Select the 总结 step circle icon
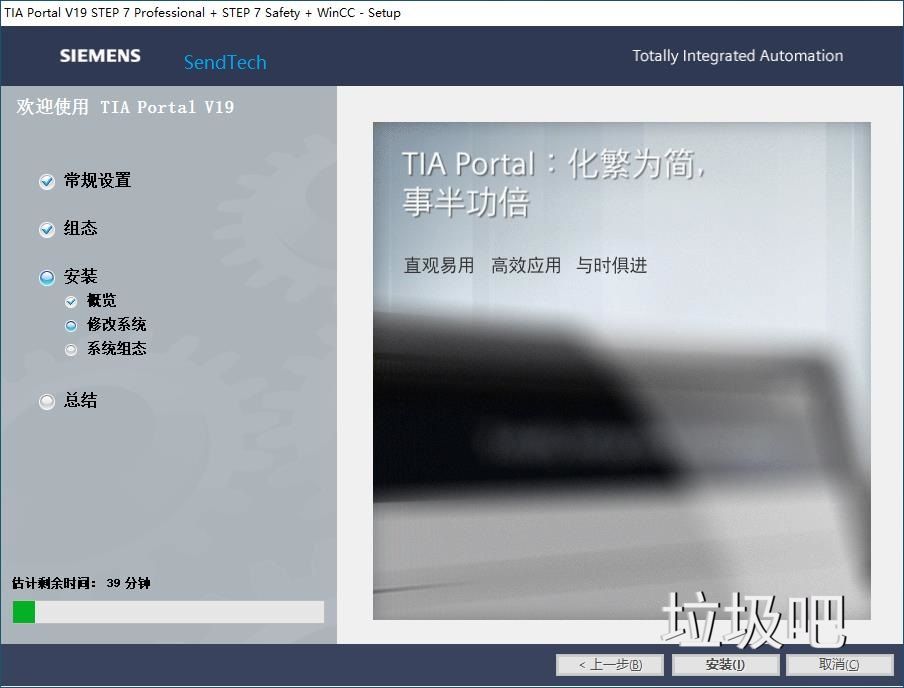The height and width of the screenshot is (688, 904). (x=46, y=400)
